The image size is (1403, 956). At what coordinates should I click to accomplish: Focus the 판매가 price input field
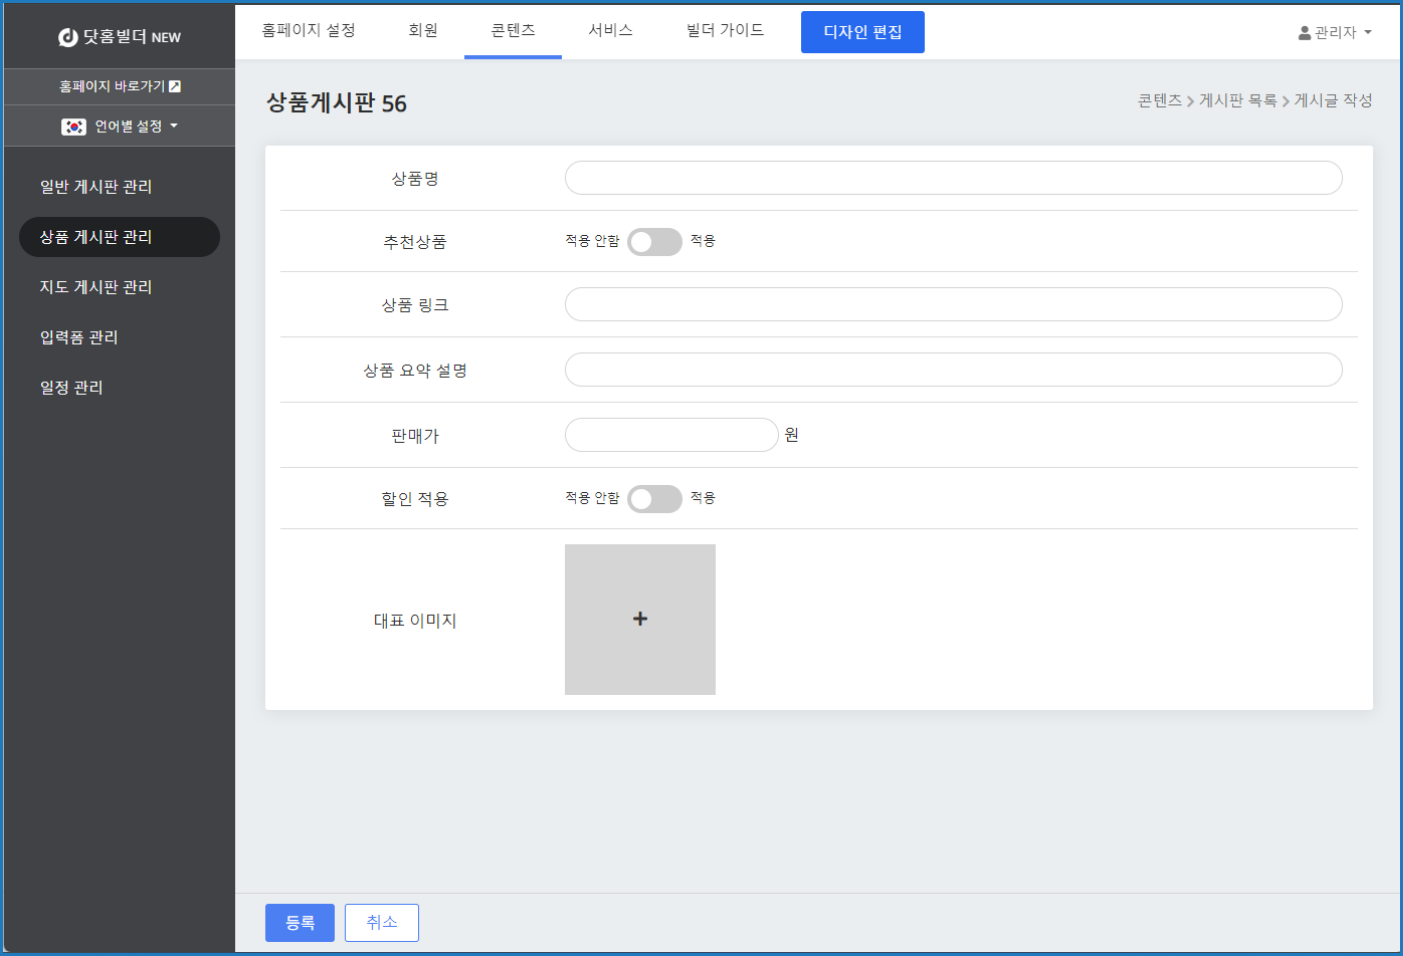tap(671, 435)
